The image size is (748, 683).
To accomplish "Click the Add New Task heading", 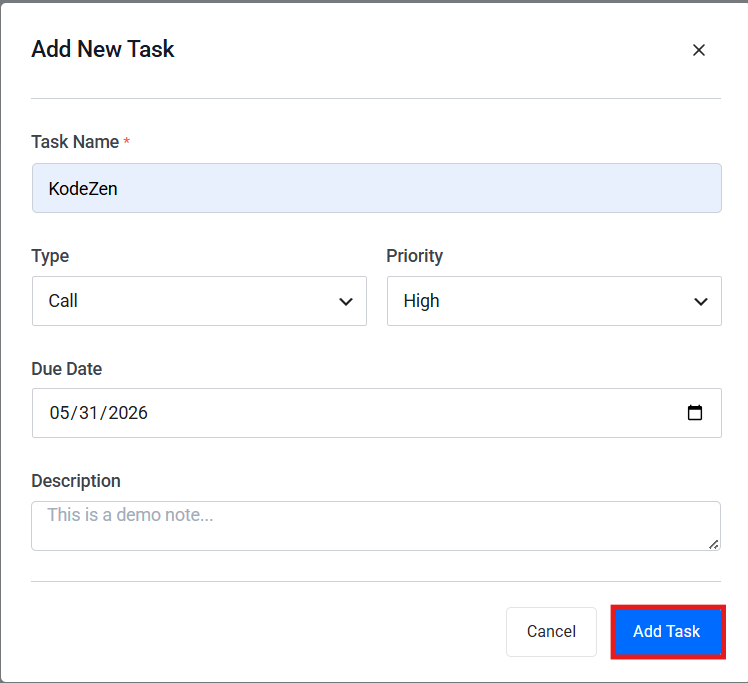I will tap(103, 49).
